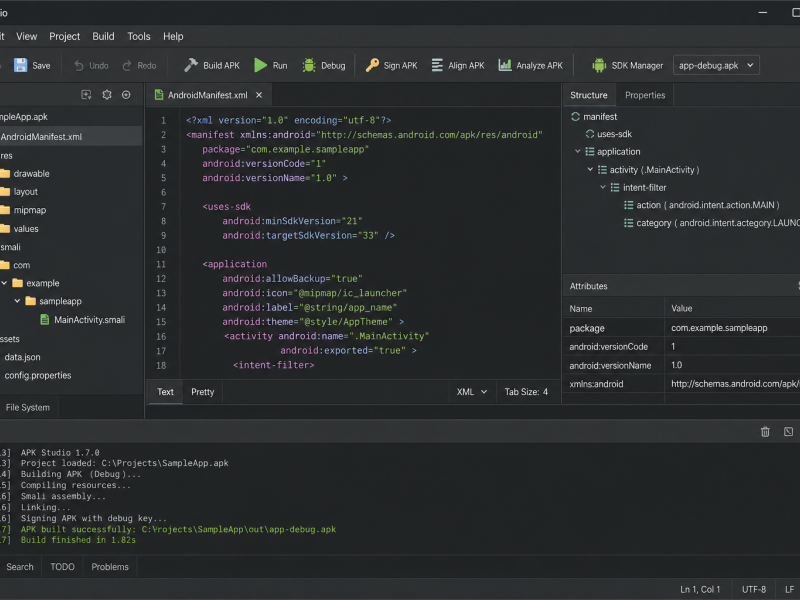Click the Align APK lines icon

437,65
